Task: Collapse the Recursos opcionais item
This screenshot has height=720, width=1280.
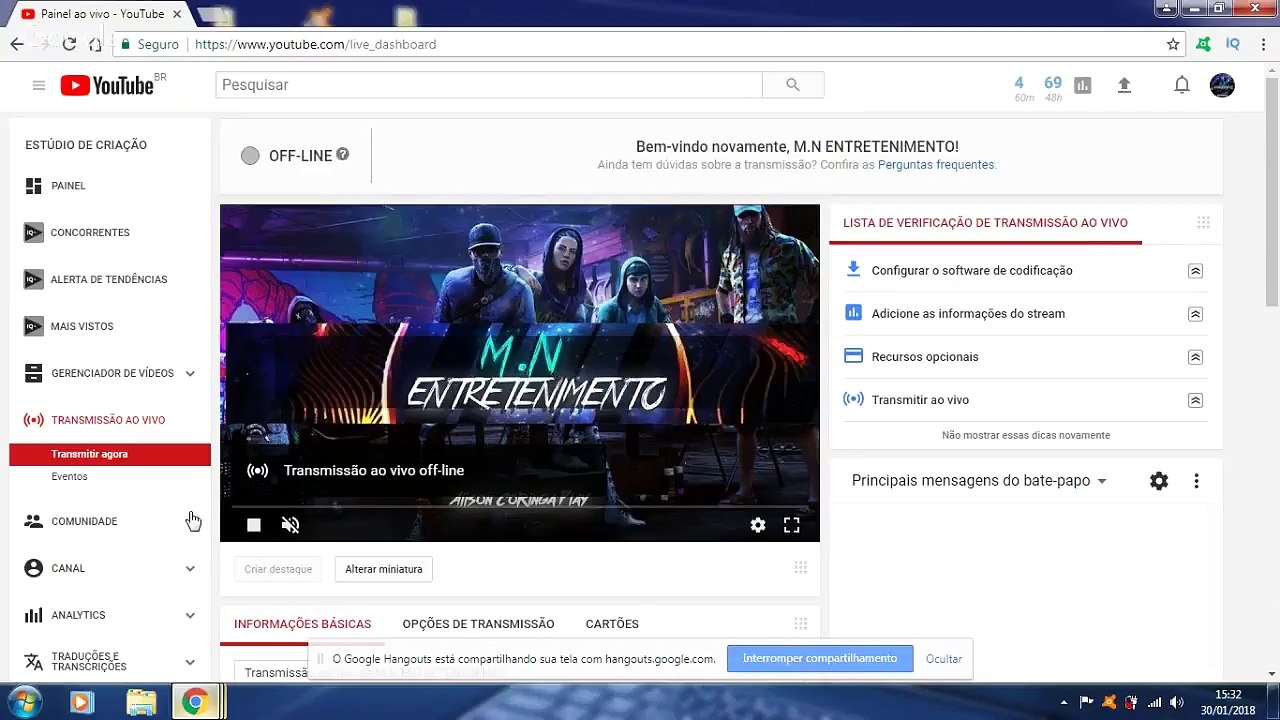Action: point(1195,357)
